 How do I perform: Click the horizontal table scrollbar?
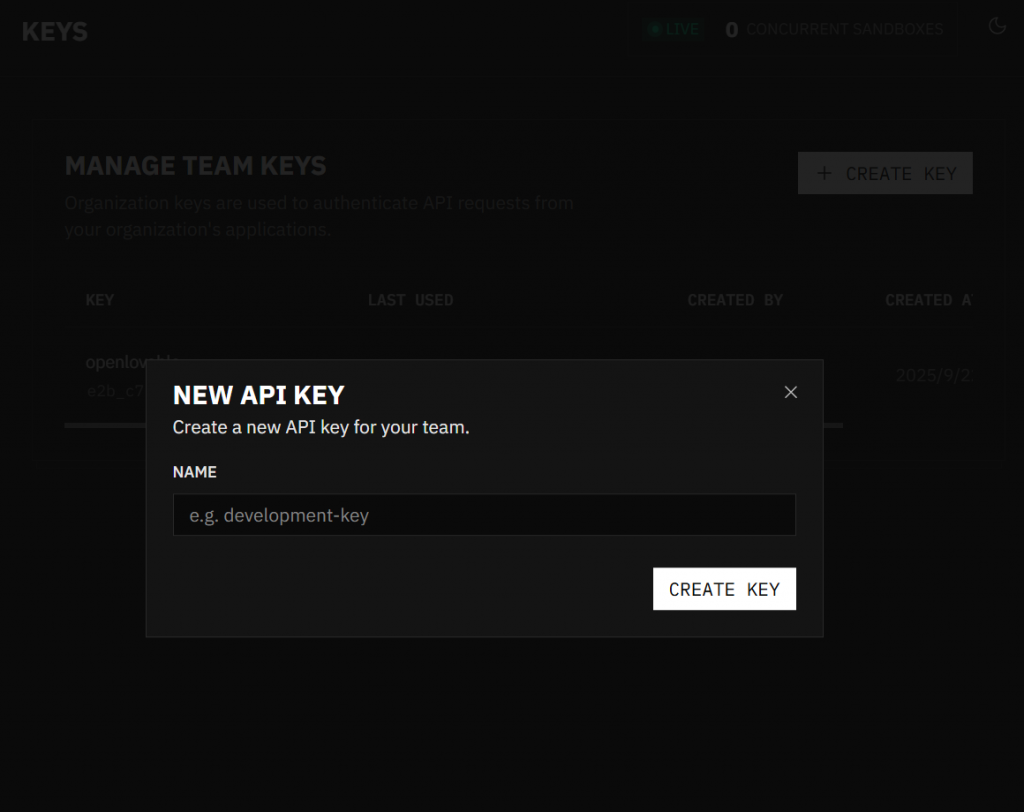coord(453,425)
